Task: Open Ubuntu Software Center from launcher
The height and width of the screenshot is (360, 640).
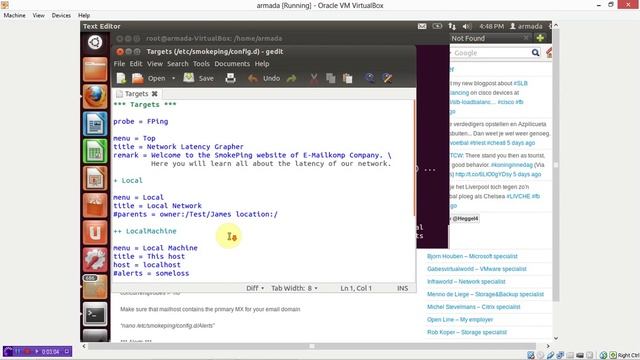Action: tap(95, 205)
